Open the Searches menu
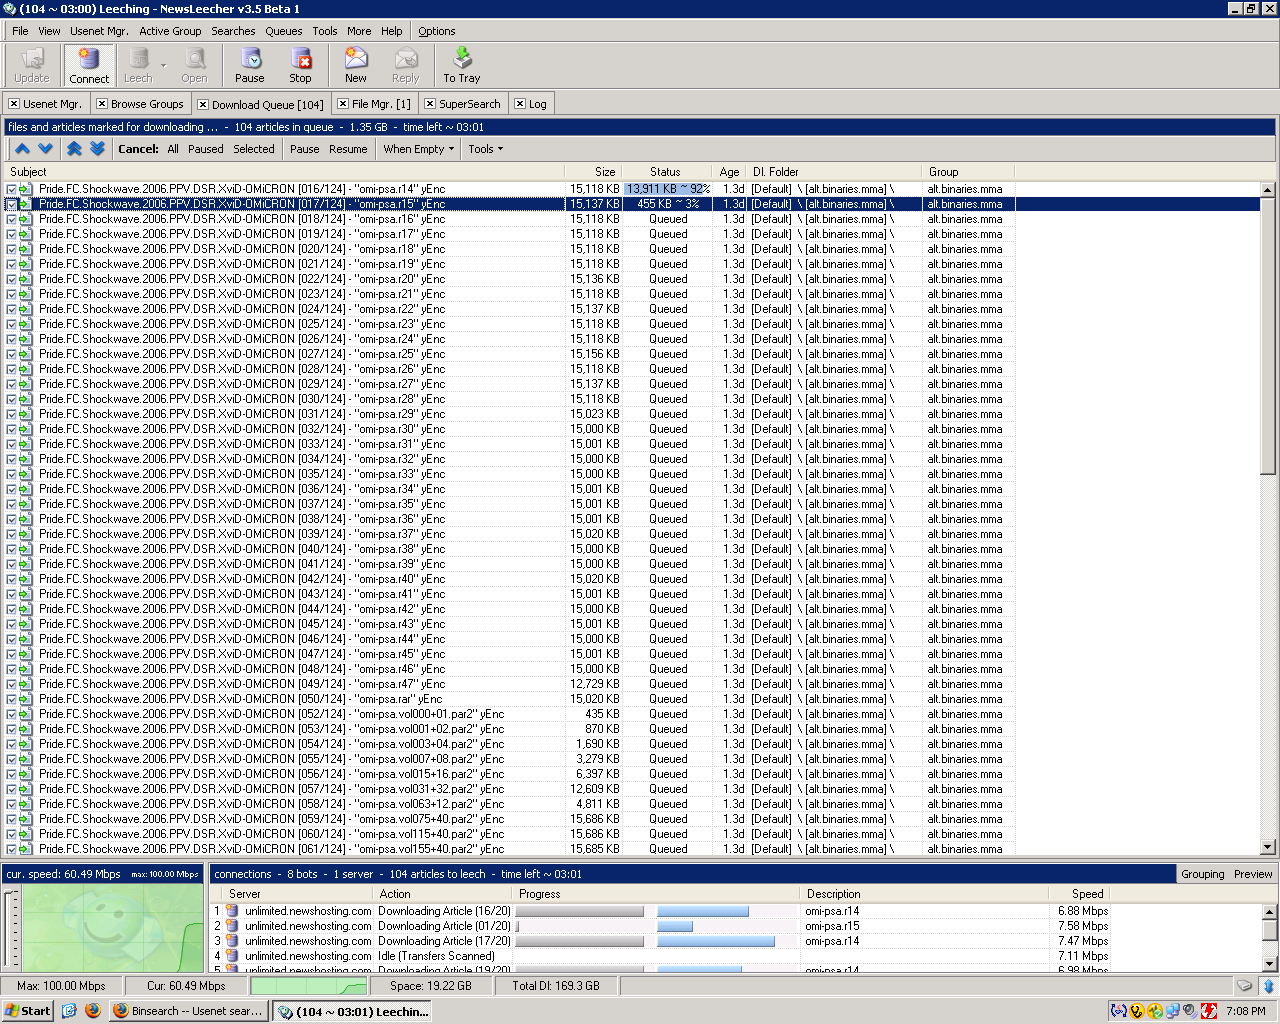 point(233,31)
